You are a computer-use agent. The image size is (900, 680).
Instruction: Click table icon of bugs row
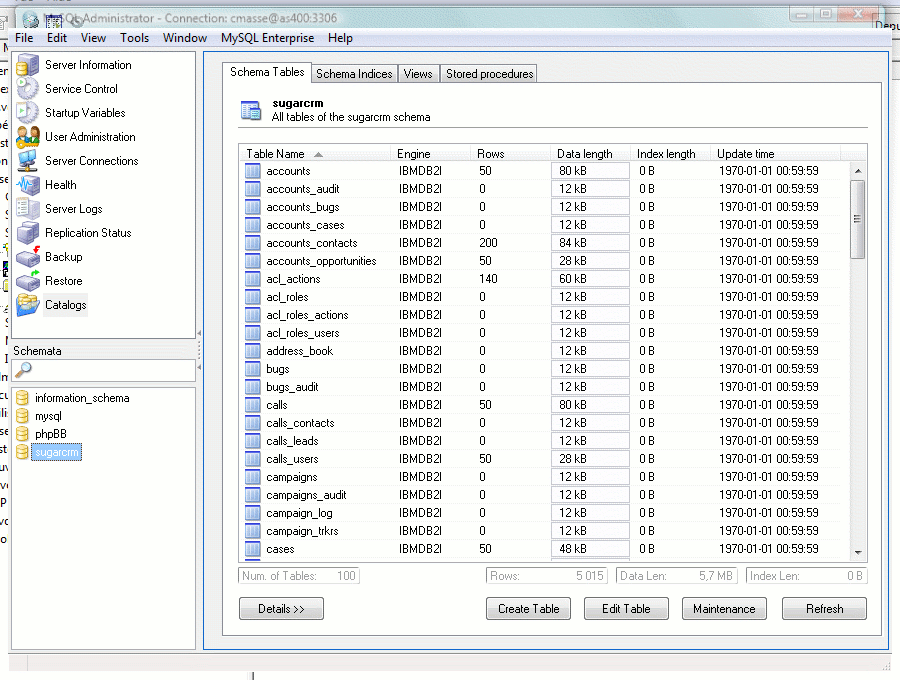tap(253, 369)
